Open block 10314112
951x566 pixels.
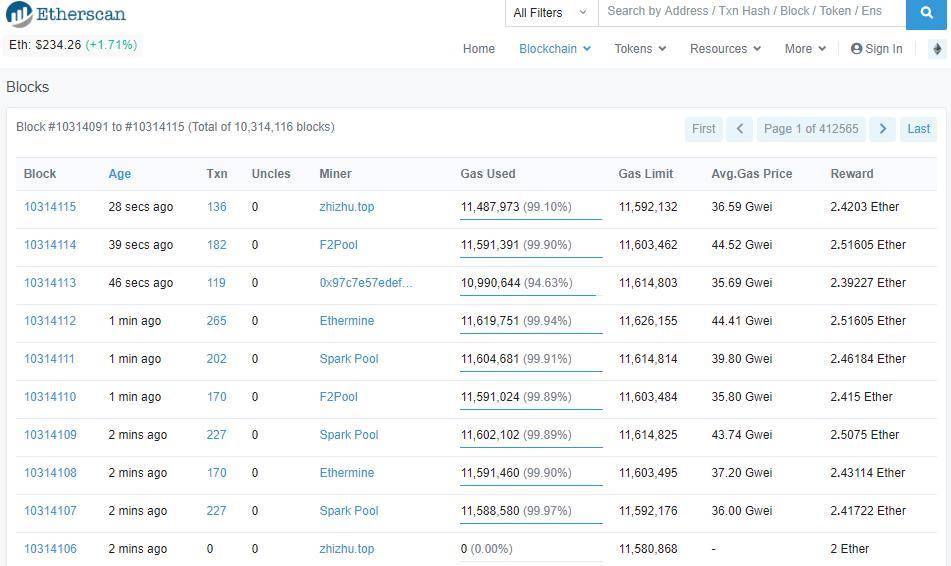click(x=50, y=321)
